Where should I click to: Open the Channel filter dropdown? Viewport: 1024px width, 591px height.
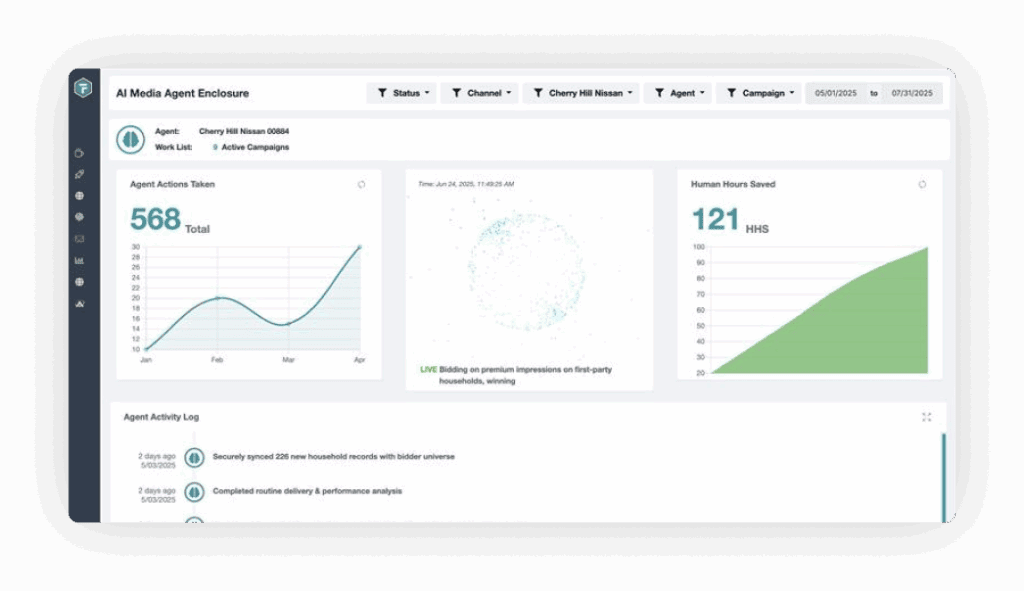tap(480, 93)
